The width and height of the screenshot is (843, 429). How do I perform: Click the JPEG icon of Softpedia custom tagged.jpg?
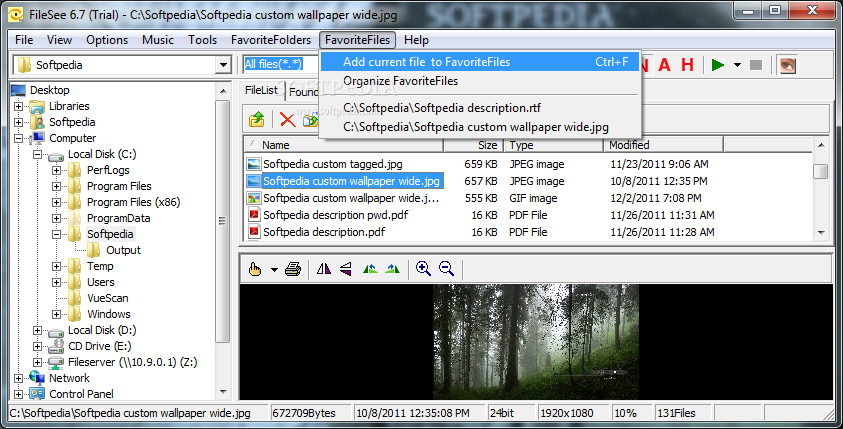(253, 164)
